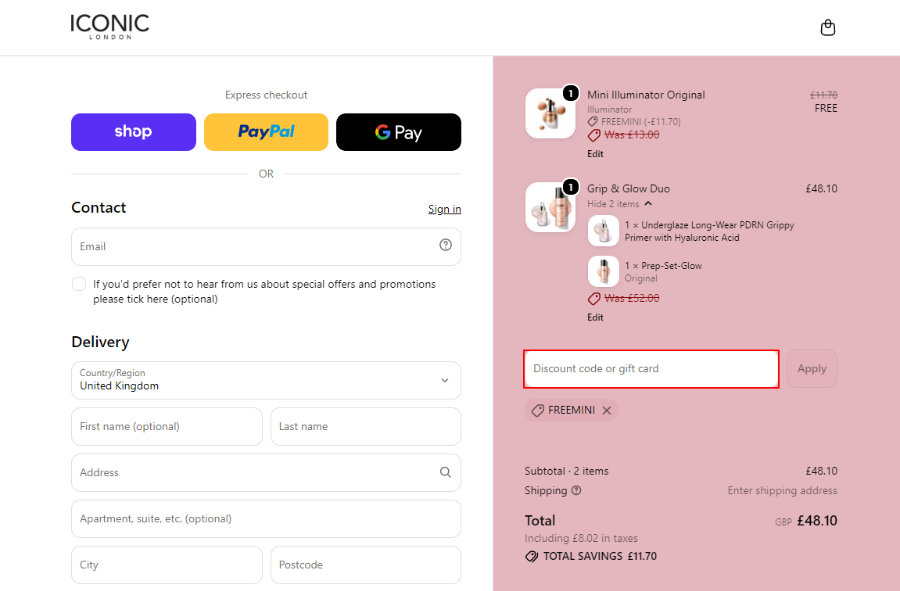Viewport: 900px width, 591px height.
Task: Focus the Discount code or gift card field
Action: [651, 368]
